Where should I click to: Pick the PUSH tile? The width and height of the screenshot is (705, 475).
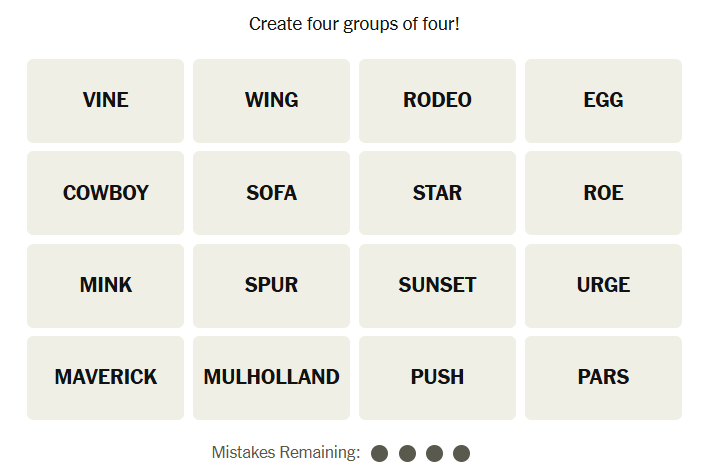(x=437, y=377)
